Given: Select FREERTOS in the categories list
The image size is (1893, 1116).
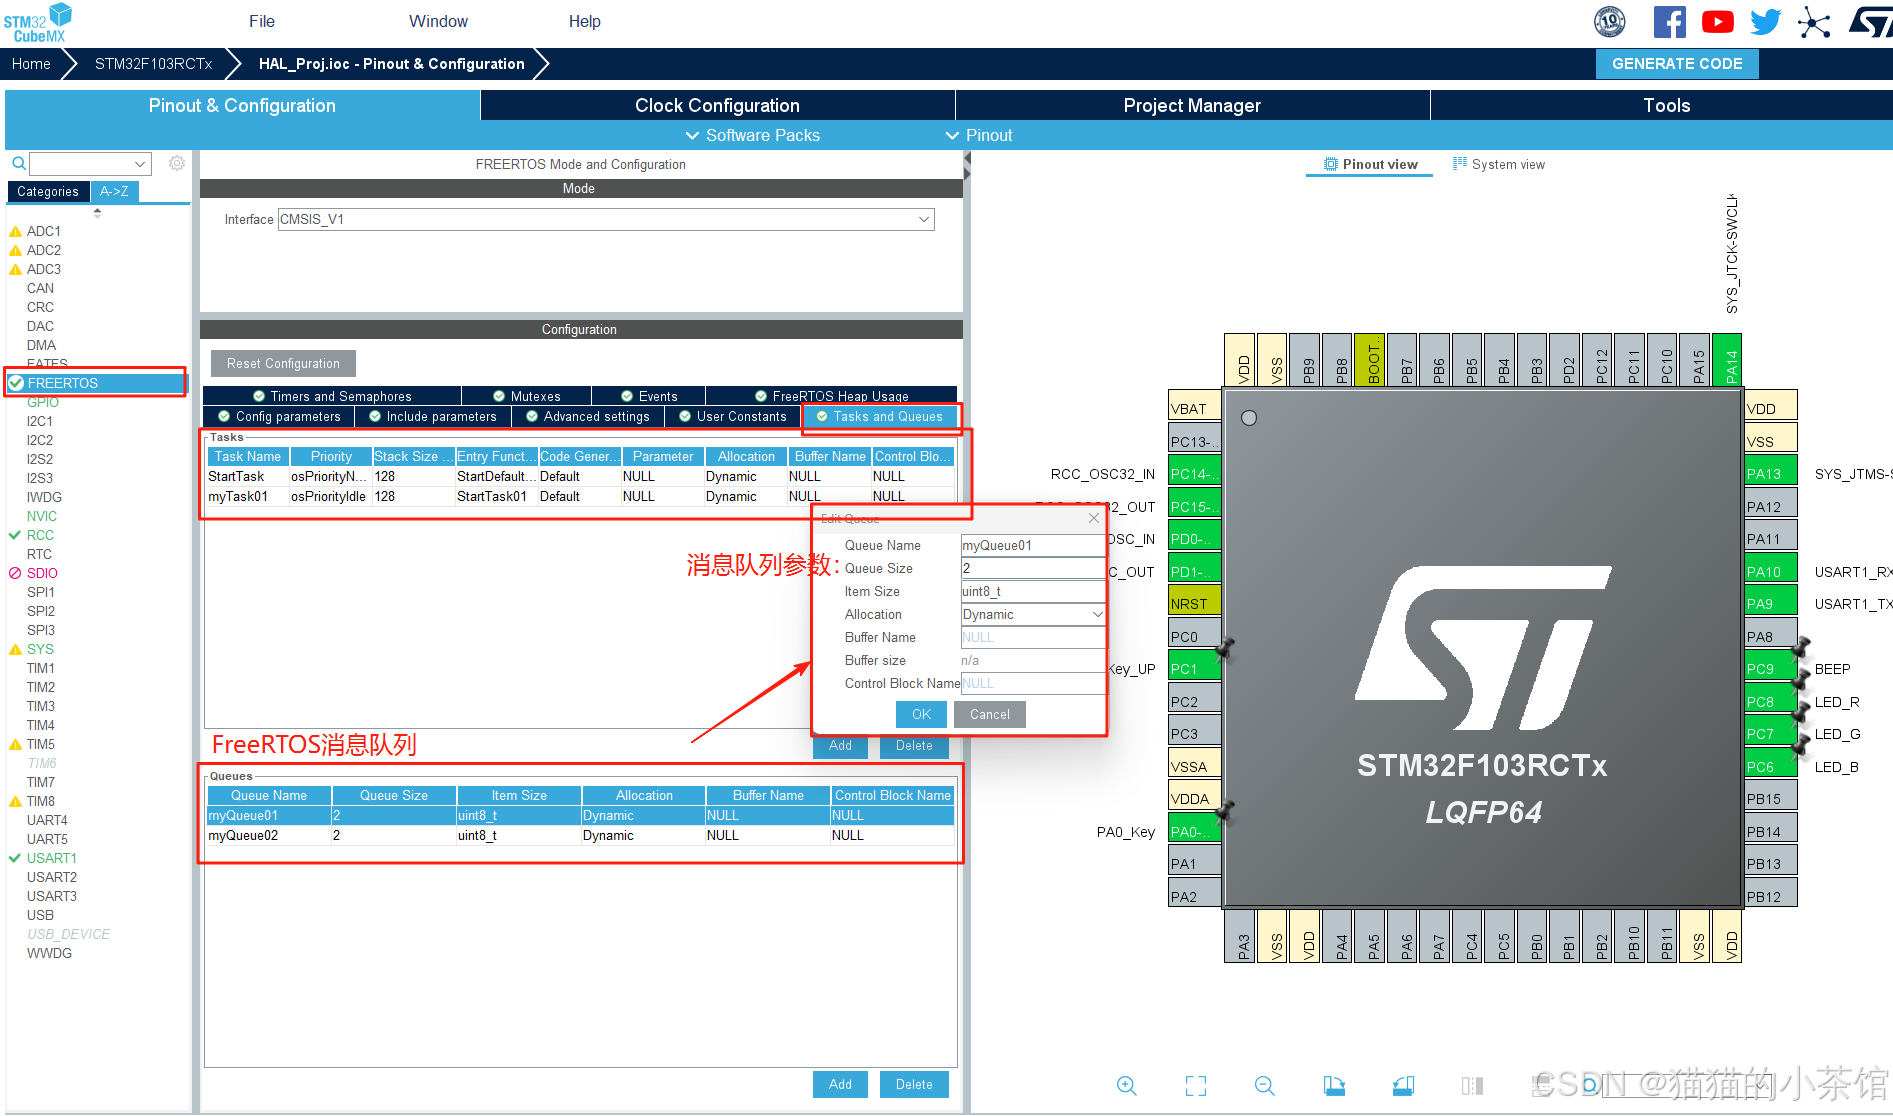Looking at the screenshot, I should (x=96, y=383).
